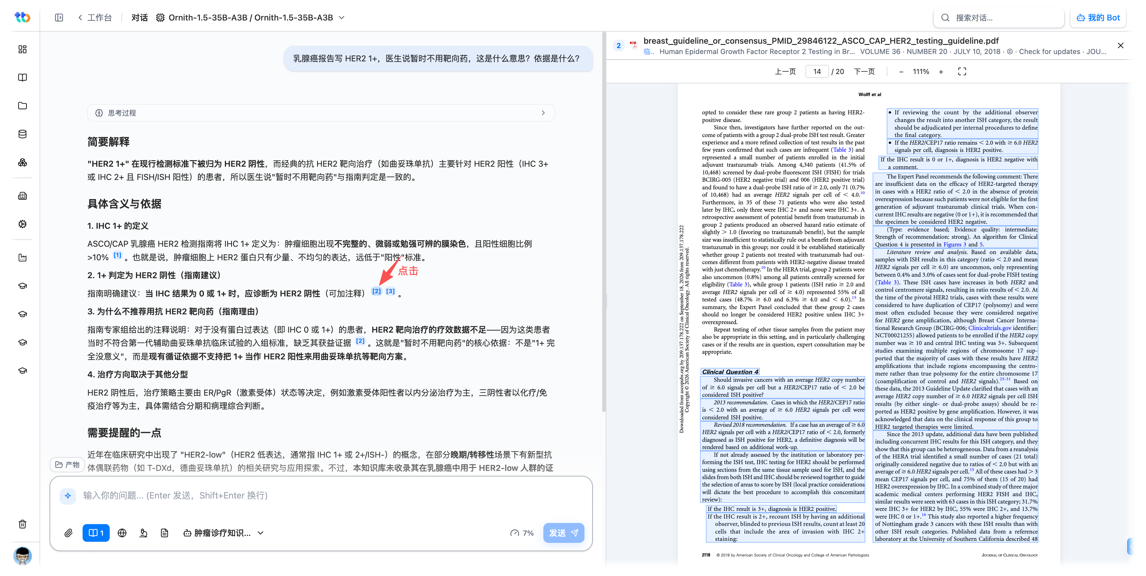Image resolution: width=1146 pixels, height=576 pixels.
Task: Expand the 思考过程 thinking section
Action: pos(321,113)
